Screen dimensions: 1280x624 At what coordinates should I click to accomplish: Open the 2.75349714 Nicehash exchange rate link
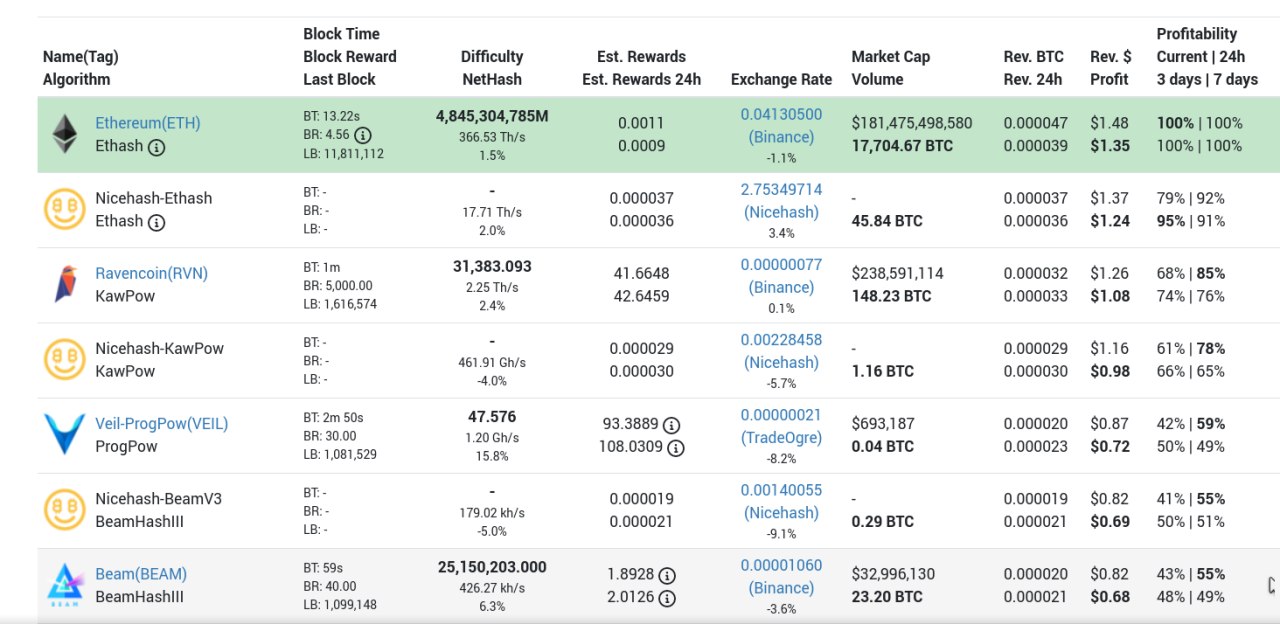[x=781, y=201]
